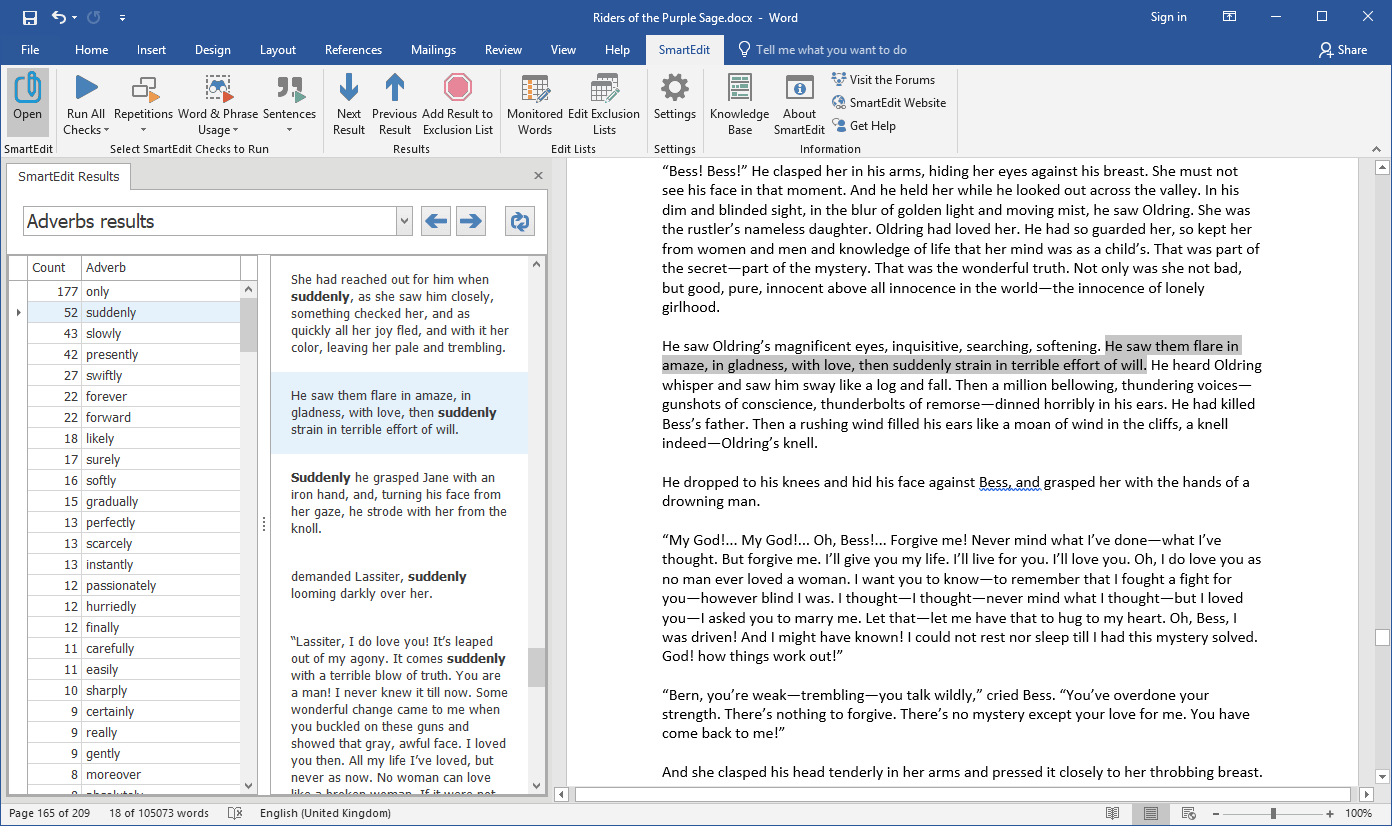This screenshot has width=1392, height=826.
Task: Open the SmartEdit ribbon tab
Action: [x=684, y=49]
